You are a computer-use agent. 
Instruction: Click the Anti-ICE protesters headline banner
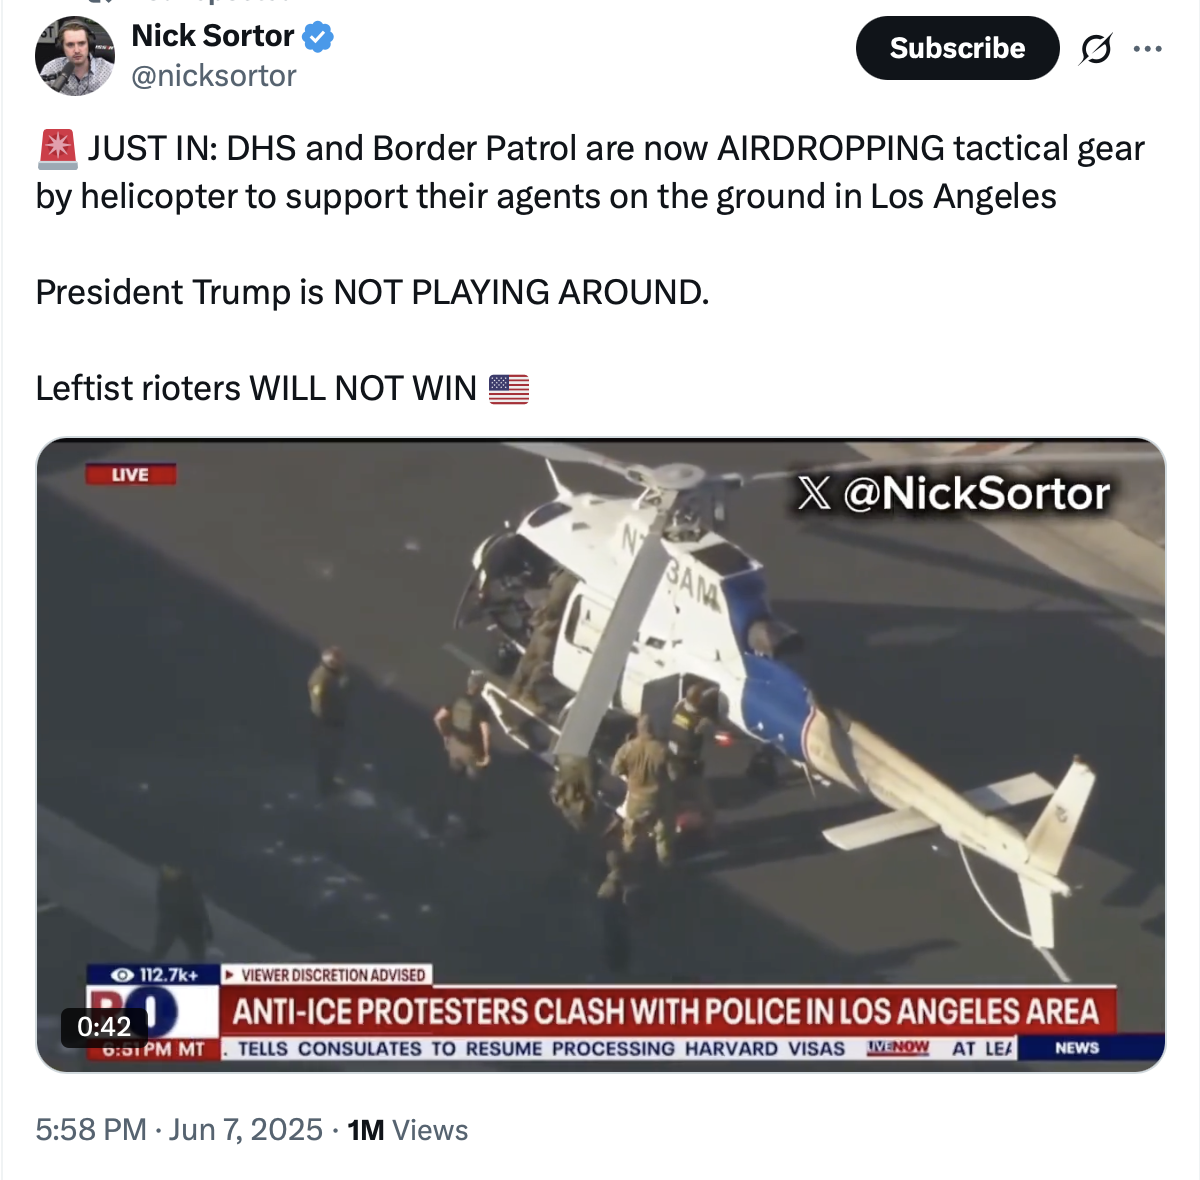[x=666, y=1011]
